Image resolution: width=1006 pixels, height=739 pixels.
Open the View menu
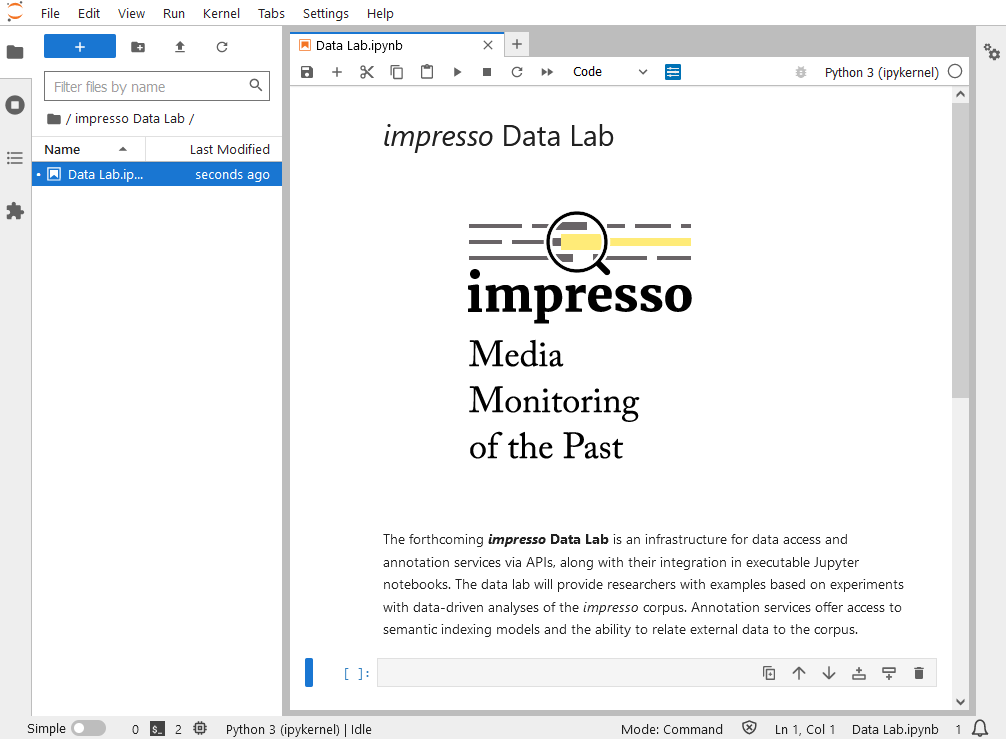[131, 13]
